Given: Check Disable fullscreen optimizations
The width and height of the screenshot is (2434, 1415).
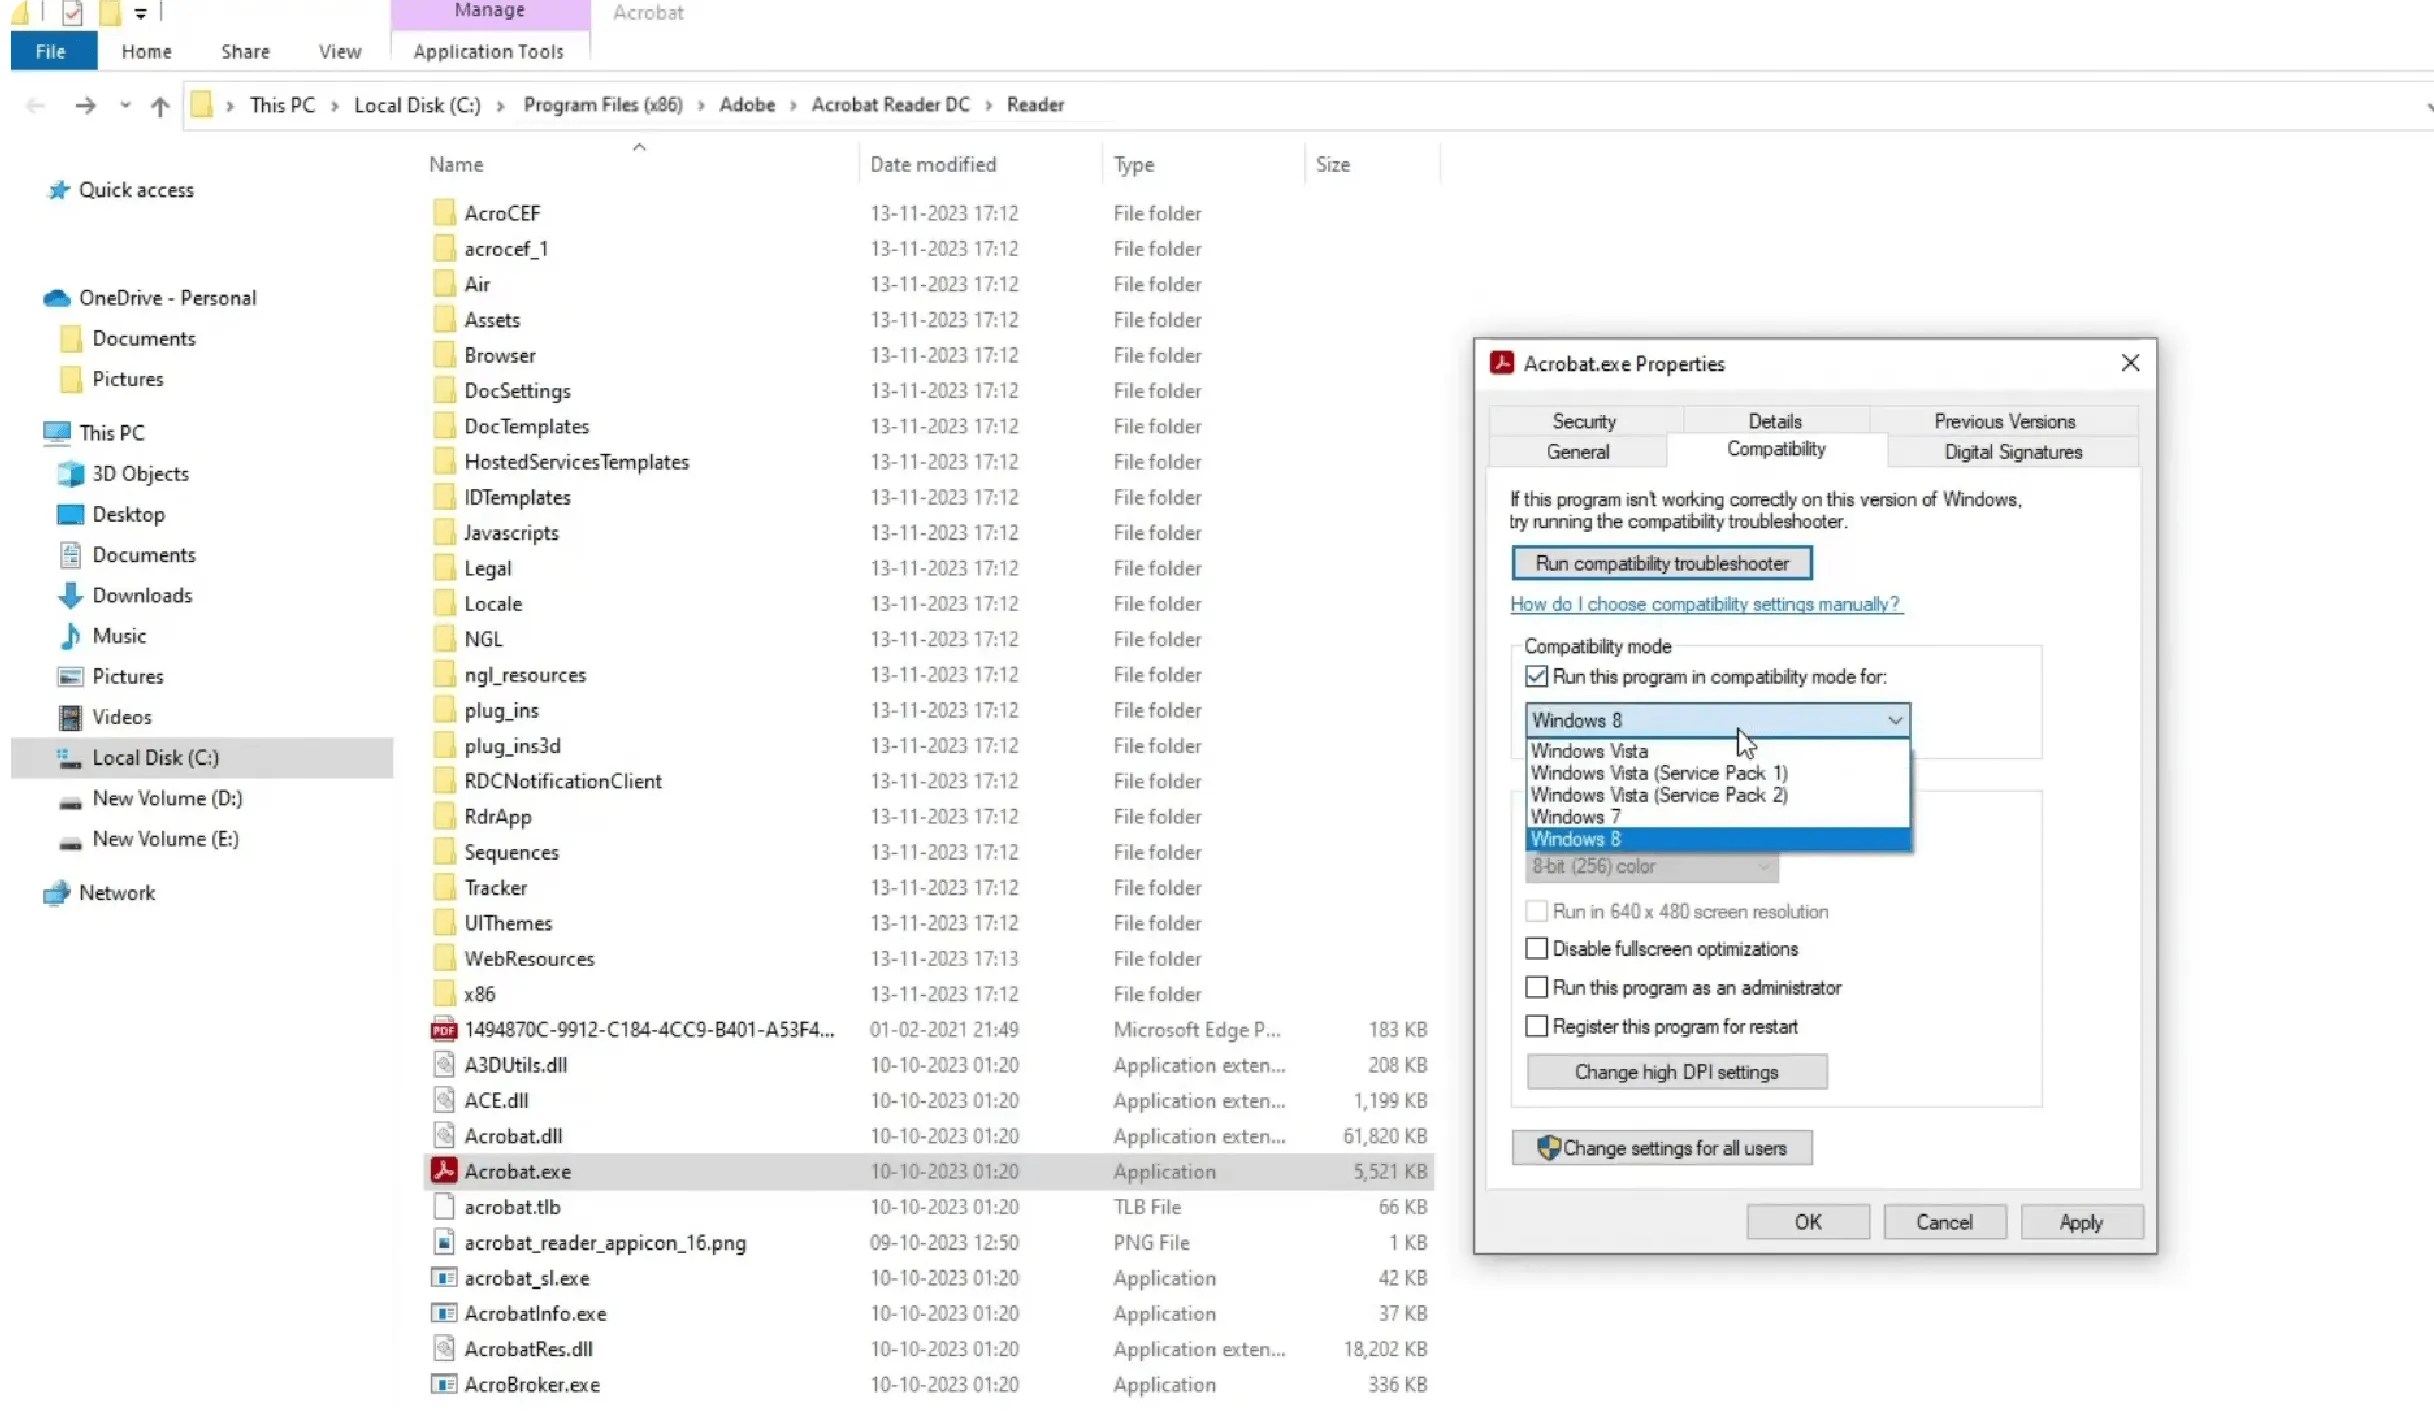Looking at the screenshot, I should (1536, 948).
